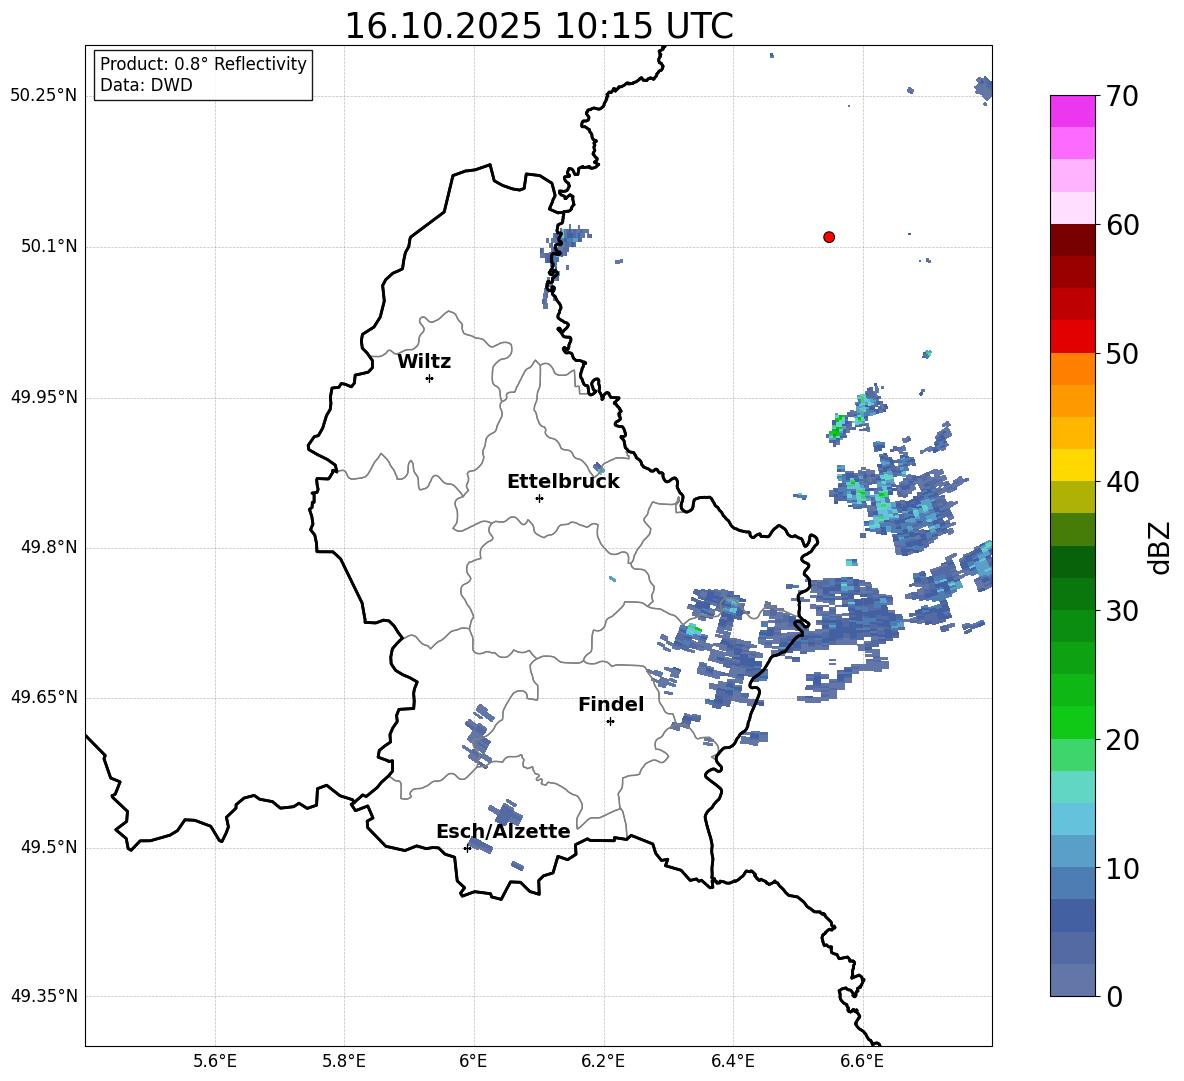Select the Findel city label
Image resolution: width=1184 pixels, height=1081 pixels.
(611, 704)
